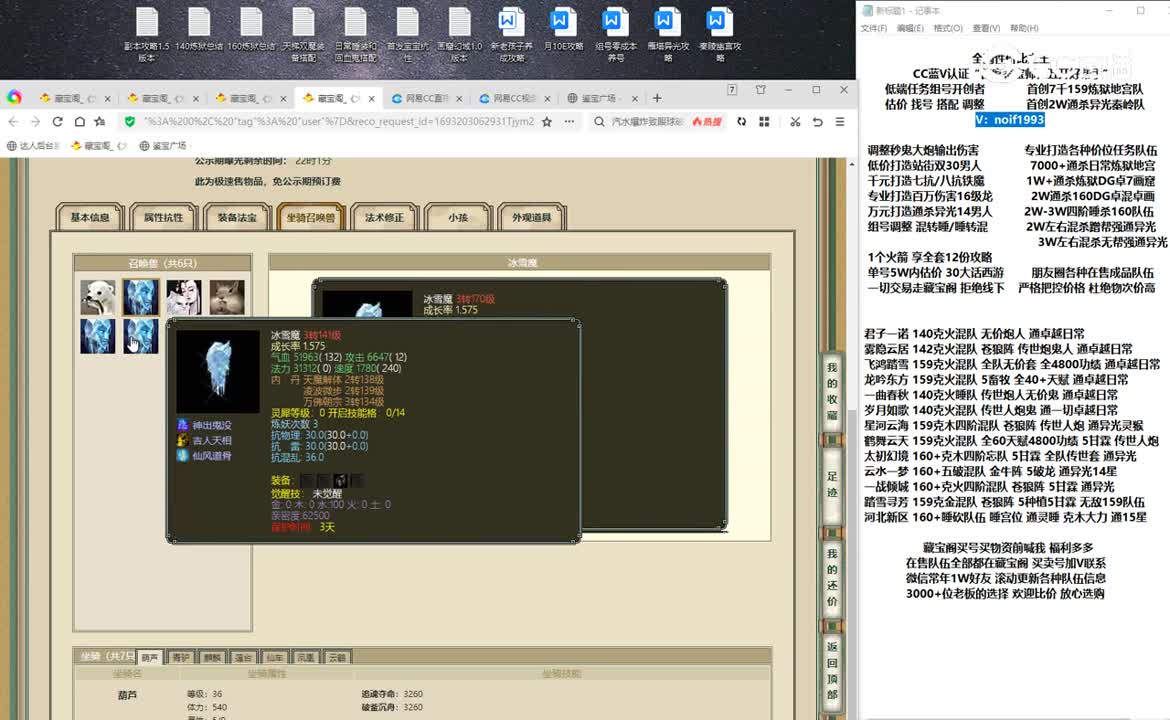Open the 160炼狱总结 desktop file

[x=251, y=30]
